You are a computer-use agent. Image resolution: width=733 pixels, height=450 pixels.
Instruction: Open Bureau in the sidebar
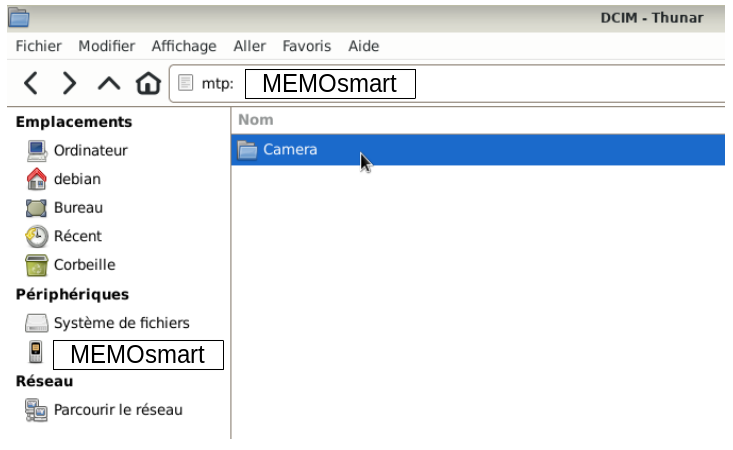click(x=78, y=207)
